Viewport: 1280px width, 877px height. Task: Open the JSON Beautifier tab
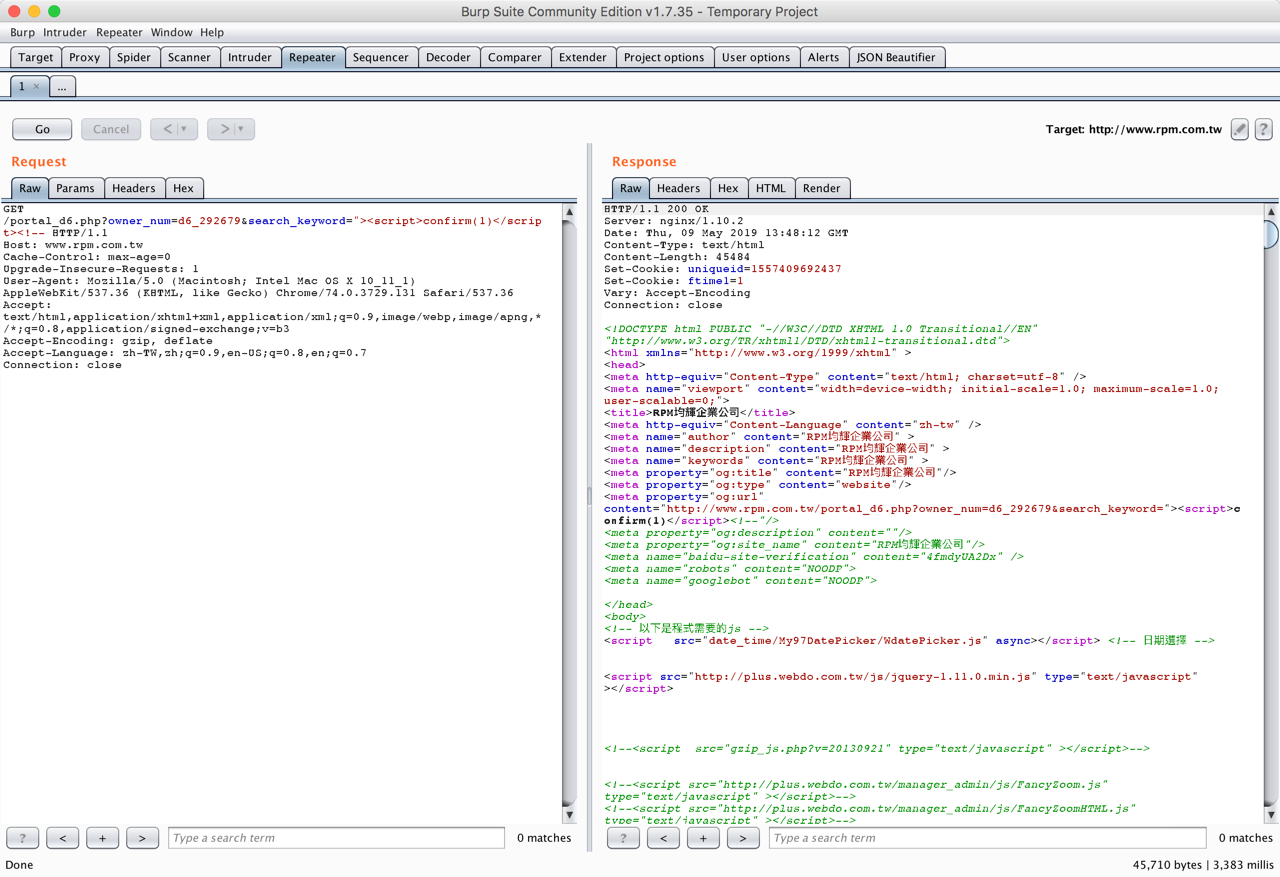[x=896, y=57]
